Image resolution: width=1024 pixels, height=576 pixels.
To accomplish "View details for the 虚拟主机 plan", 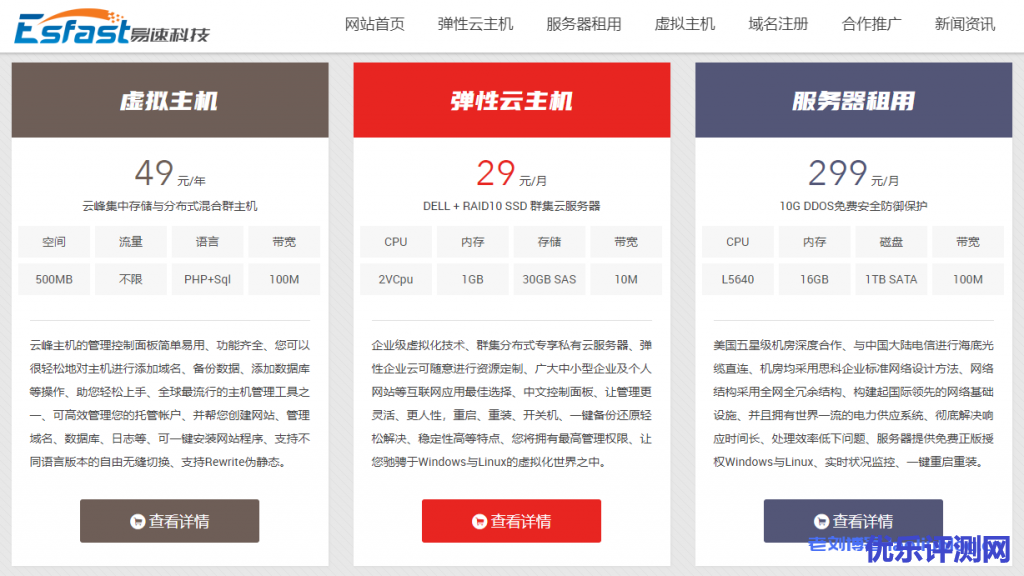I will [x=170, y=521].
